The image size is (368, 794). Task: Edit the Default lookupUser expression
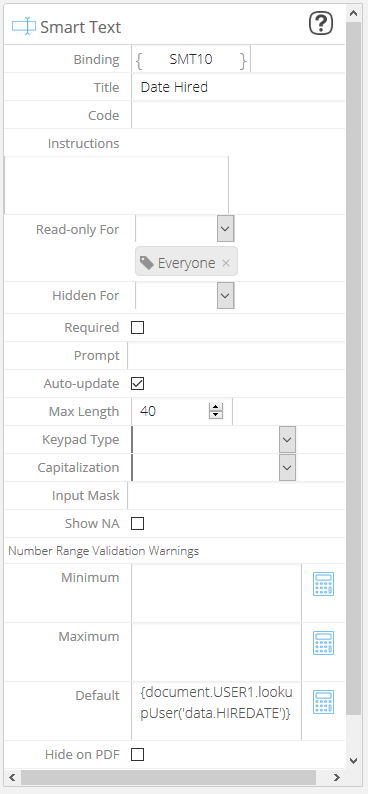point(216,711)
